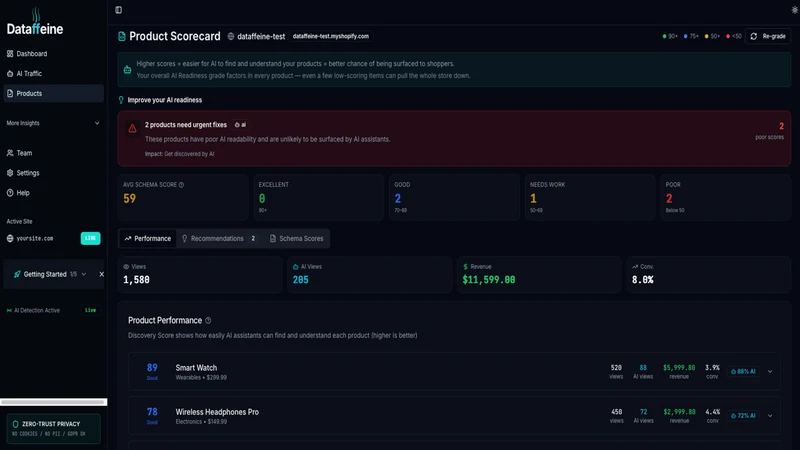Click the blue 75+ legend dot
800x450 pixels.
tap(686, 36)
